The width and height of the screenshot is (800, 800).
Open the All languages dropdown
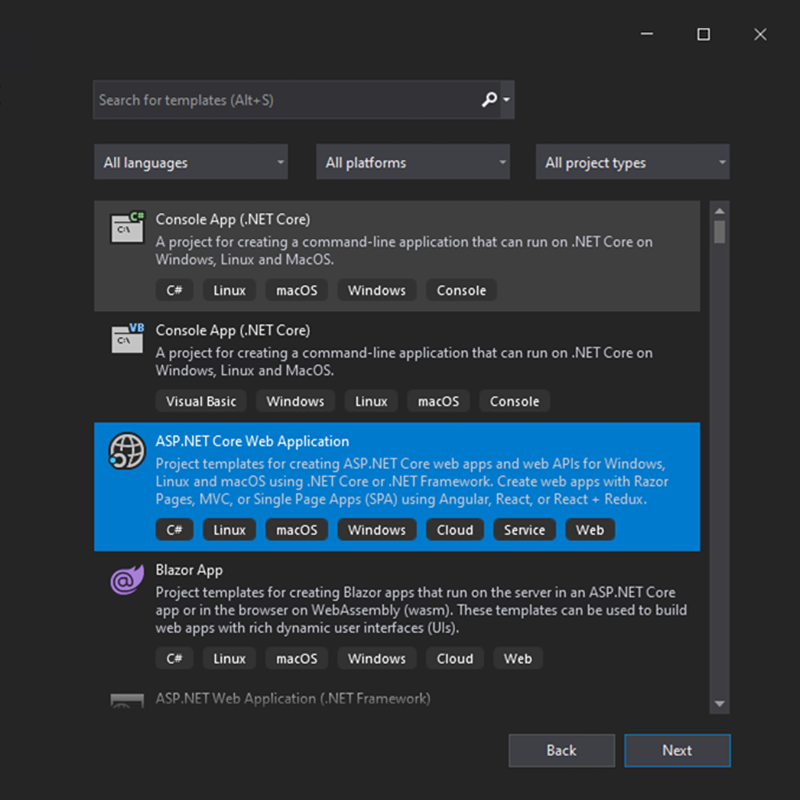[x=191, y=162]
